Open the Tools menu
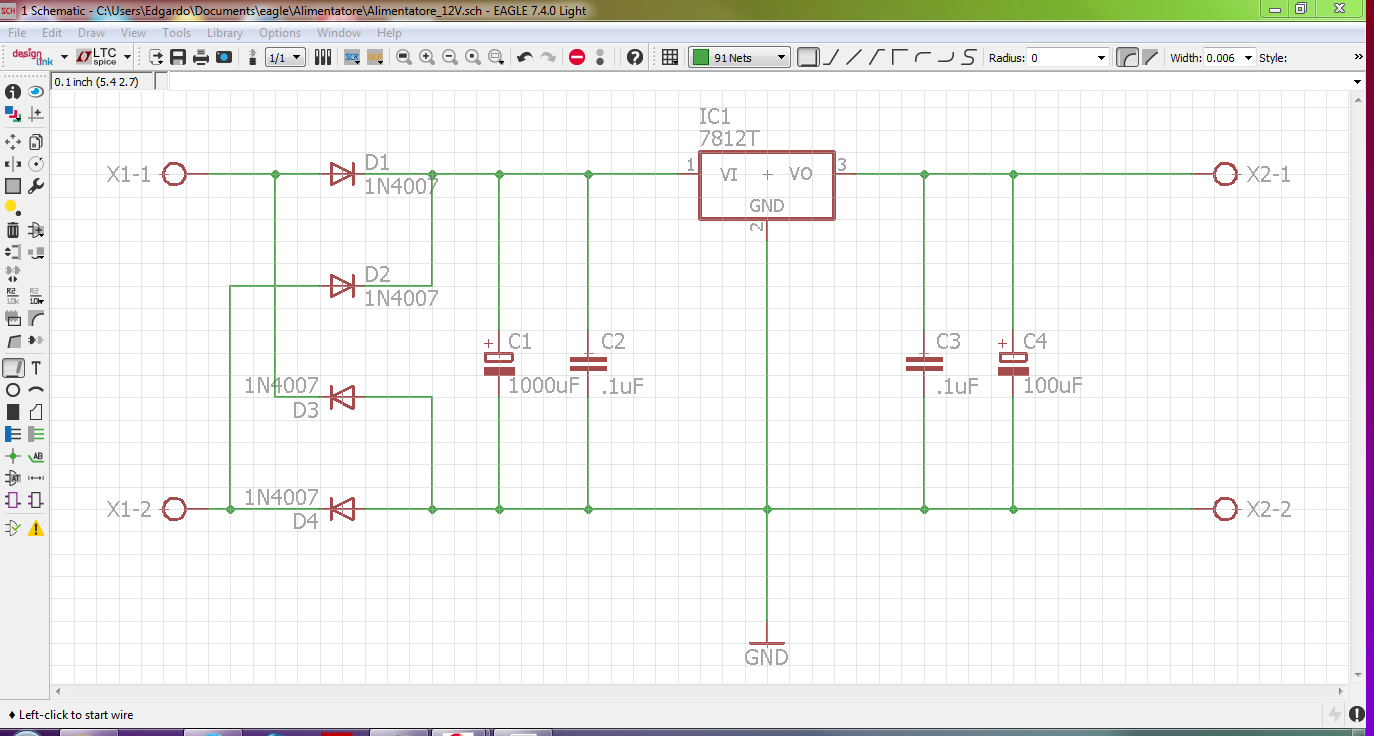 (176, 33)
